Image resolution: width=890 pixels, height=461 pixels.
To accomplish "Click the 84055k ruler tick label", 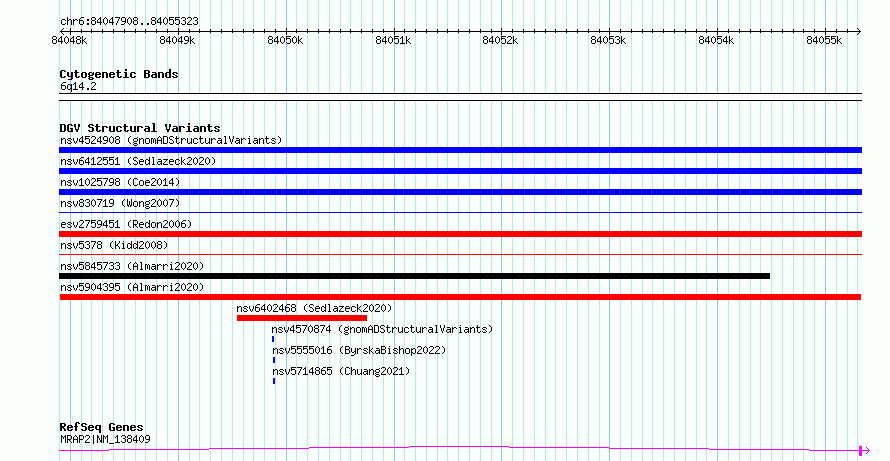I will pyautogui.click(x=825, y=40).
